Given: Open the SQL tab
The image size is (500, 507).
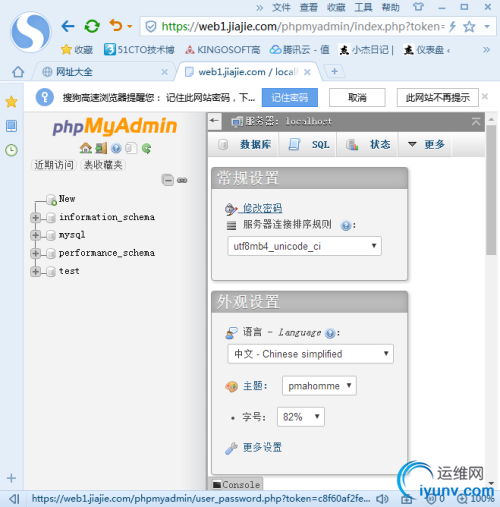Looking at the screenshot, I should click(x=308, y=144).
